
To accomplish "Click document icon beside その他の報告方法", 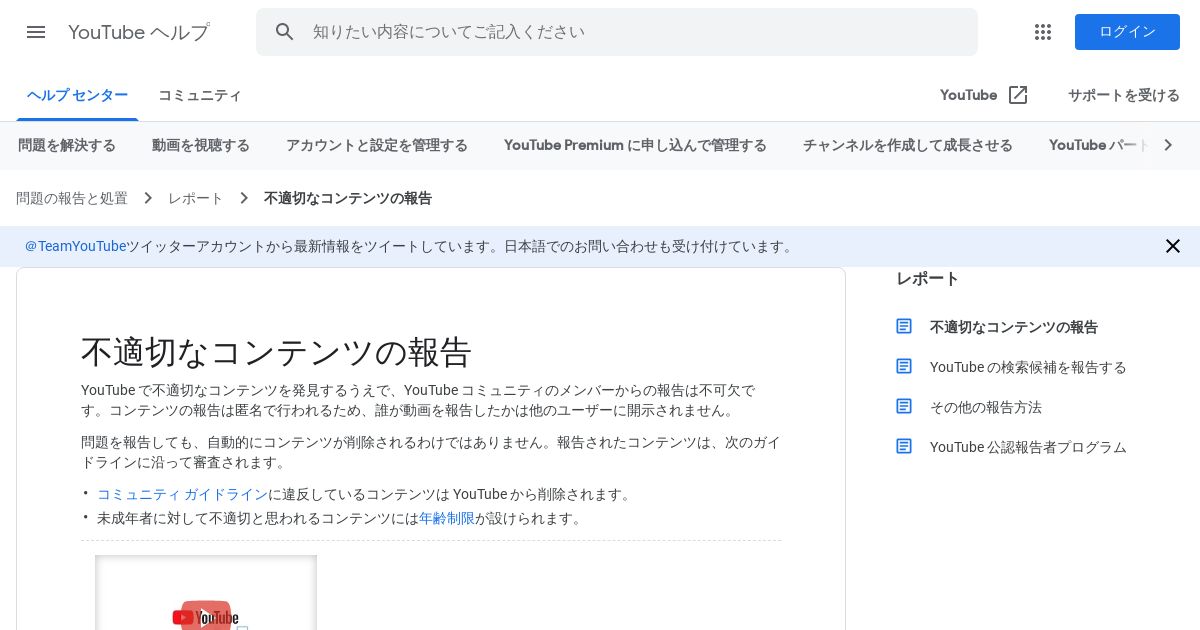I will 904,406.
